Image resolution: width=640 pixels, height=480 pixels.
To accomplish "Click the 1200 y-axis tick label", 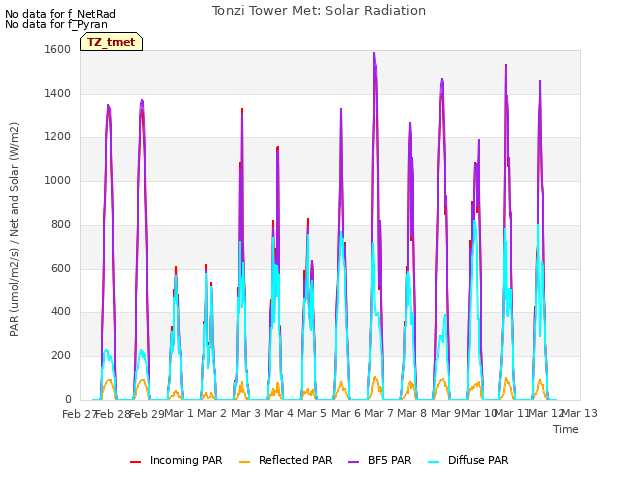I will tap(58, 137).
